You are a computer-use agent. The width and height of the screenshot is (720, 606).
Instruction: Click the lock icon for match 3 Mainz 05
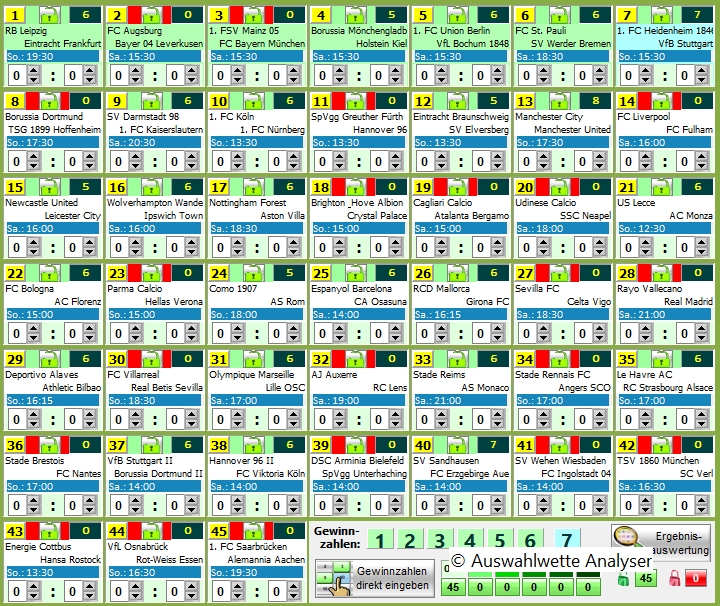[x=254, y=16]
